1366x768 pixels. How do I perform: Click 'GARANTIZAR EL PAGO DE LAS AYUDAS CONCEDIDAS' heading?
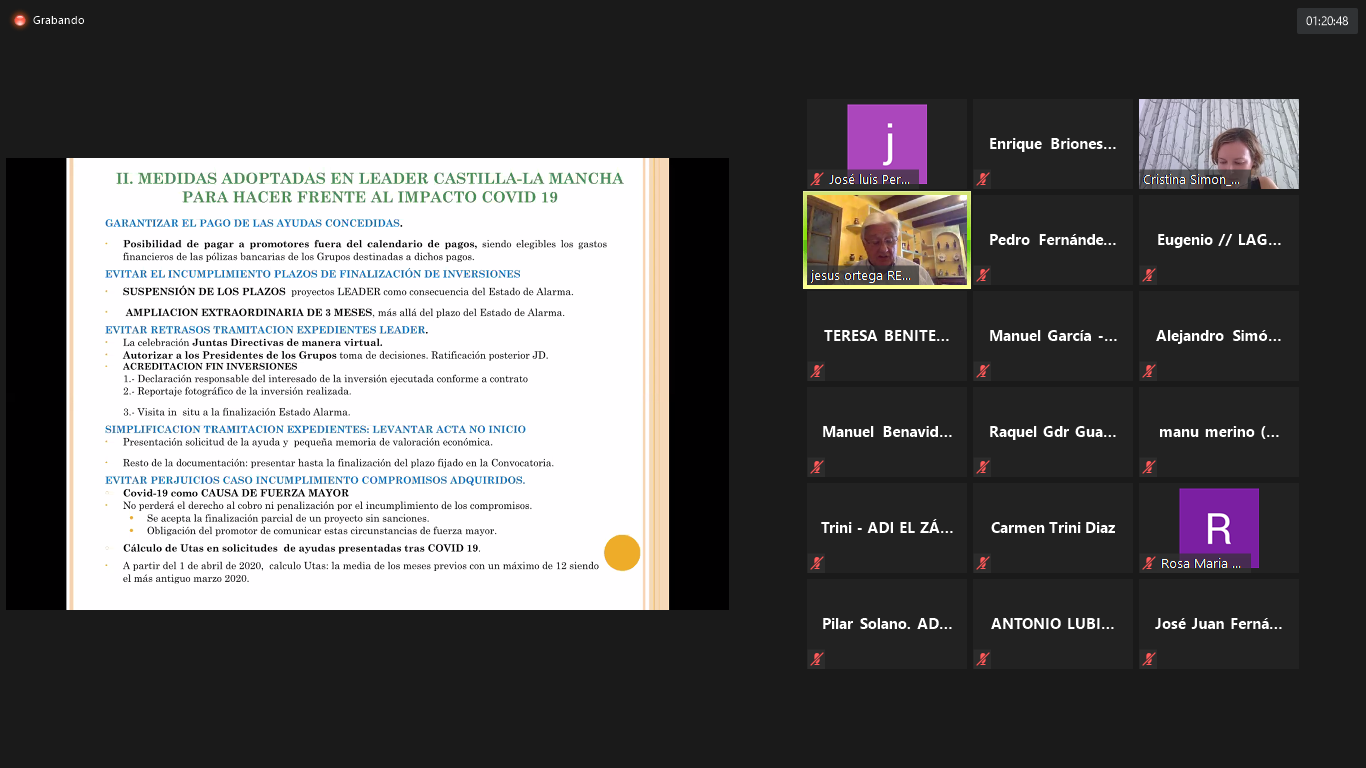coord(252,223)
